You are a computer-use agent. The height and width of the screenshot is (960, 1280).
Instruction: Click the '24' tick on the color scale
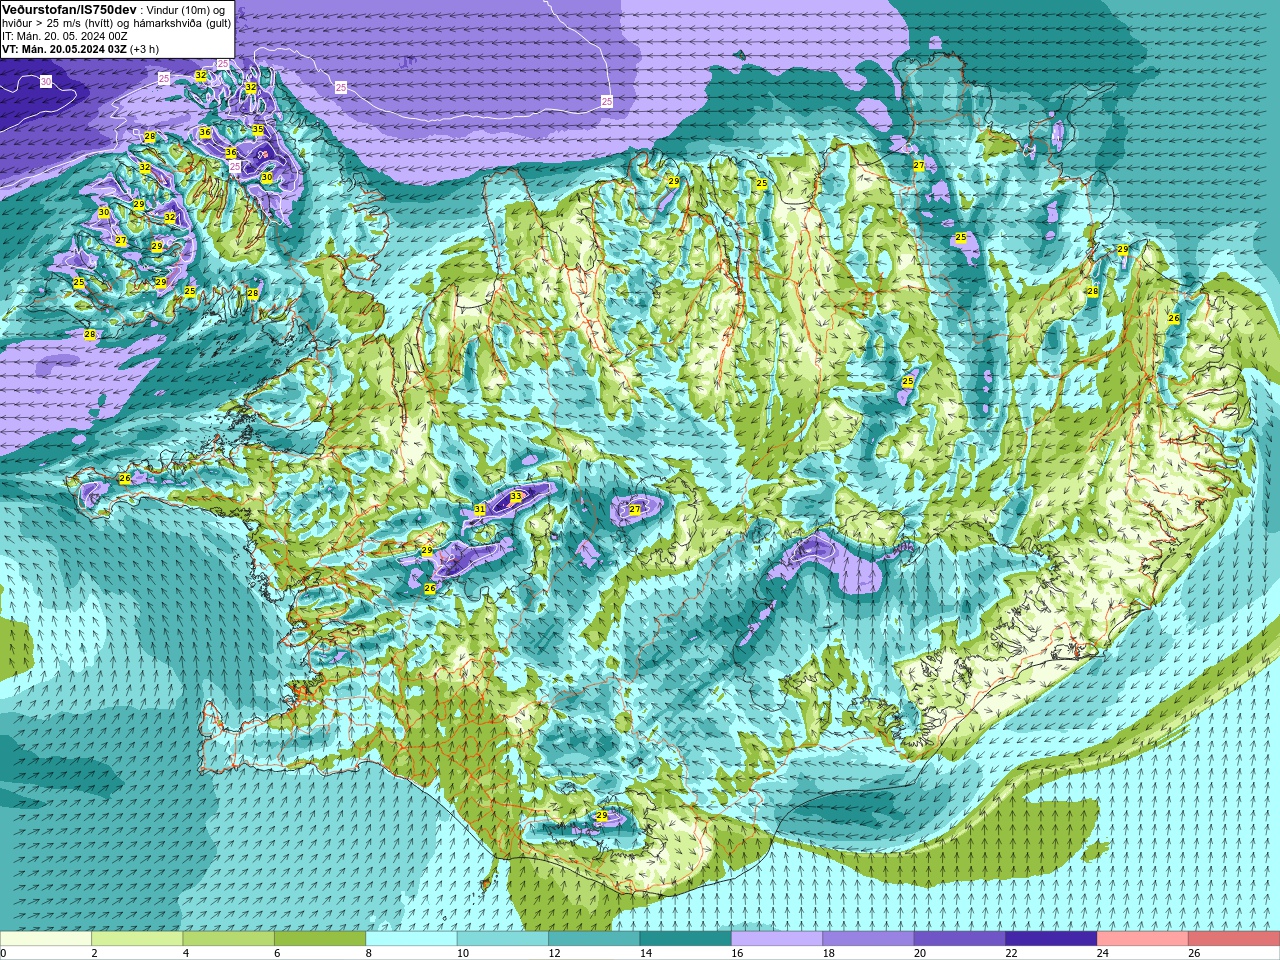tap(1102, 953)
